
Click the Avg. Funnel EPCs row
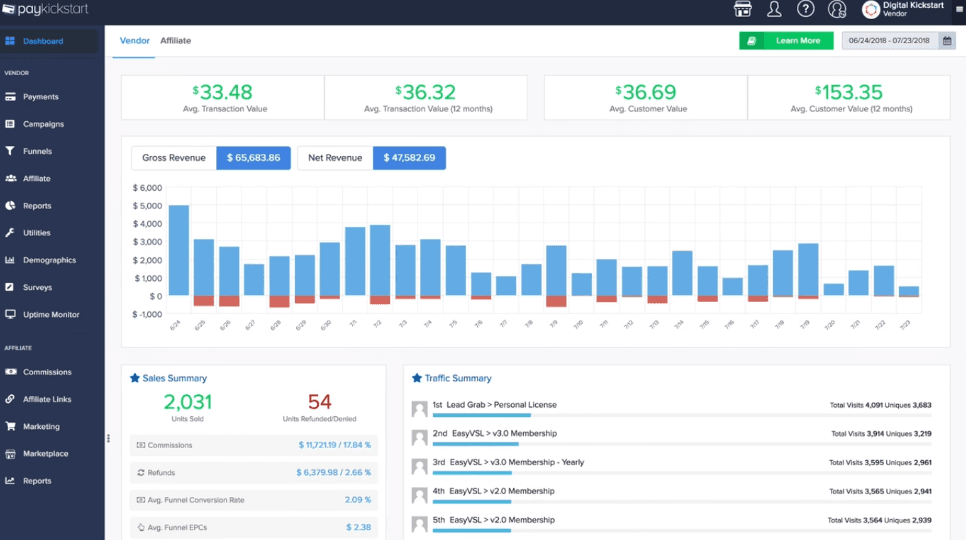point(254,527)
